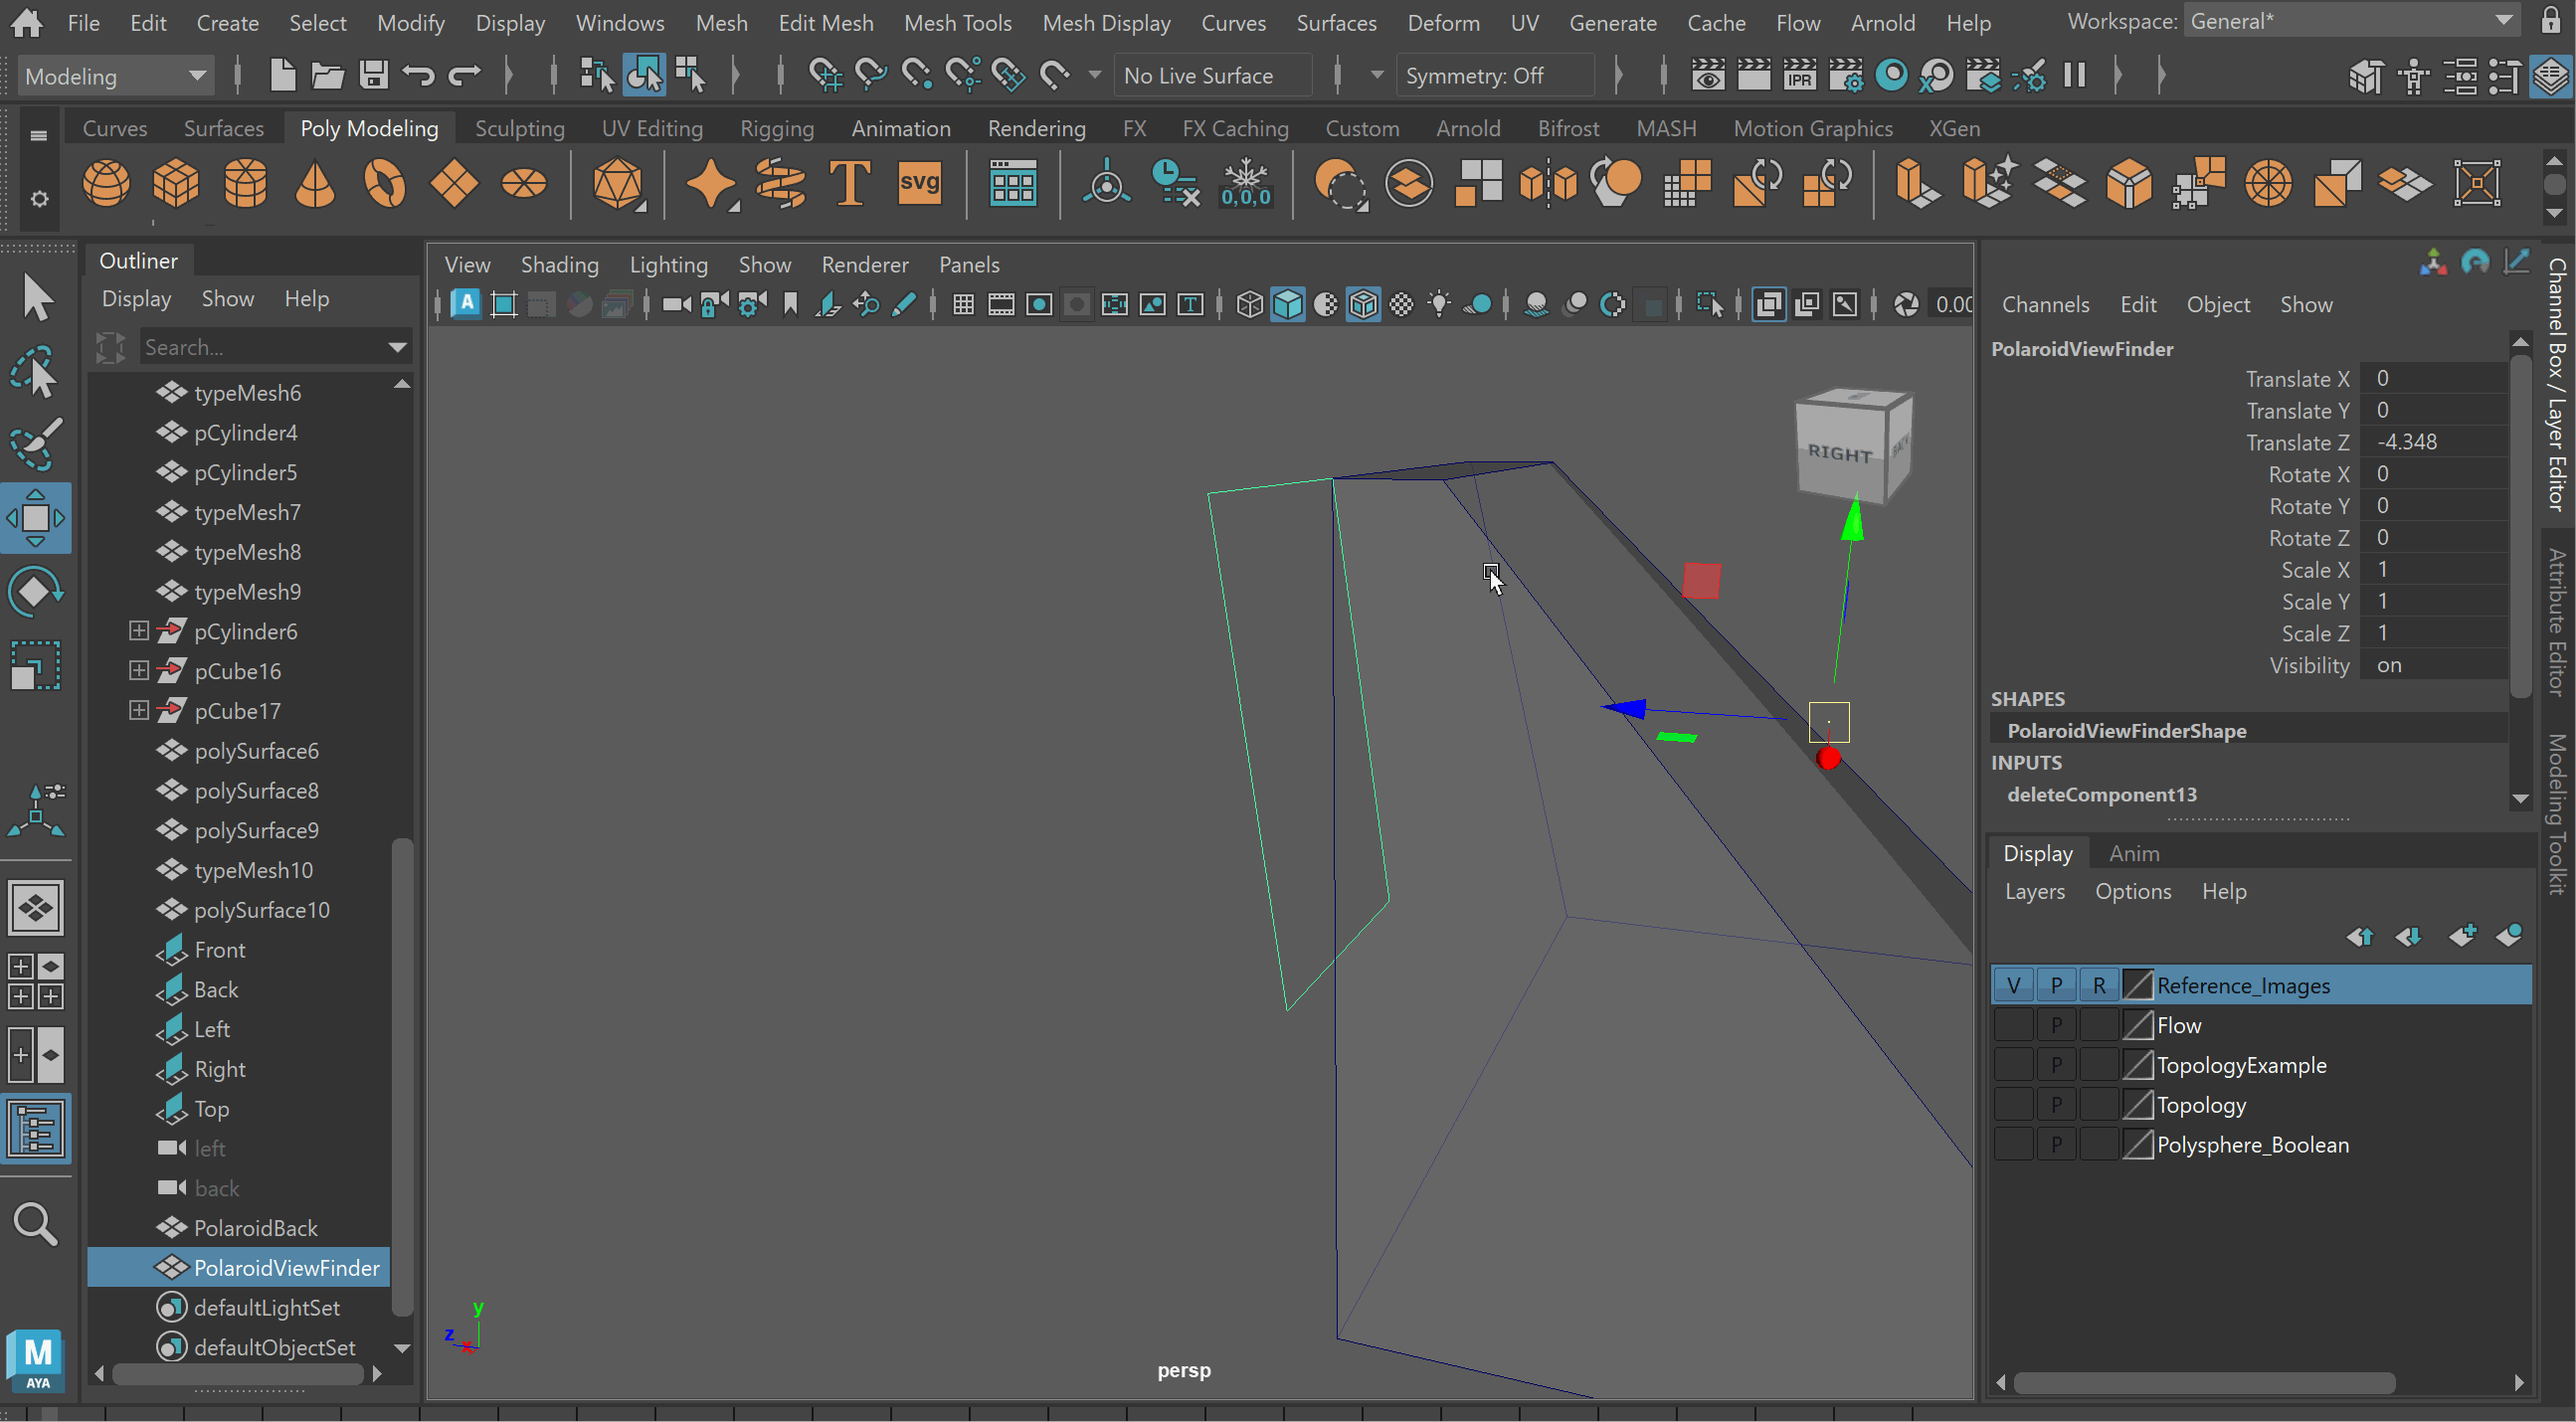Click the Undo arrow icon
This screenshot has height=1422, width=2576.
(418, 75)
